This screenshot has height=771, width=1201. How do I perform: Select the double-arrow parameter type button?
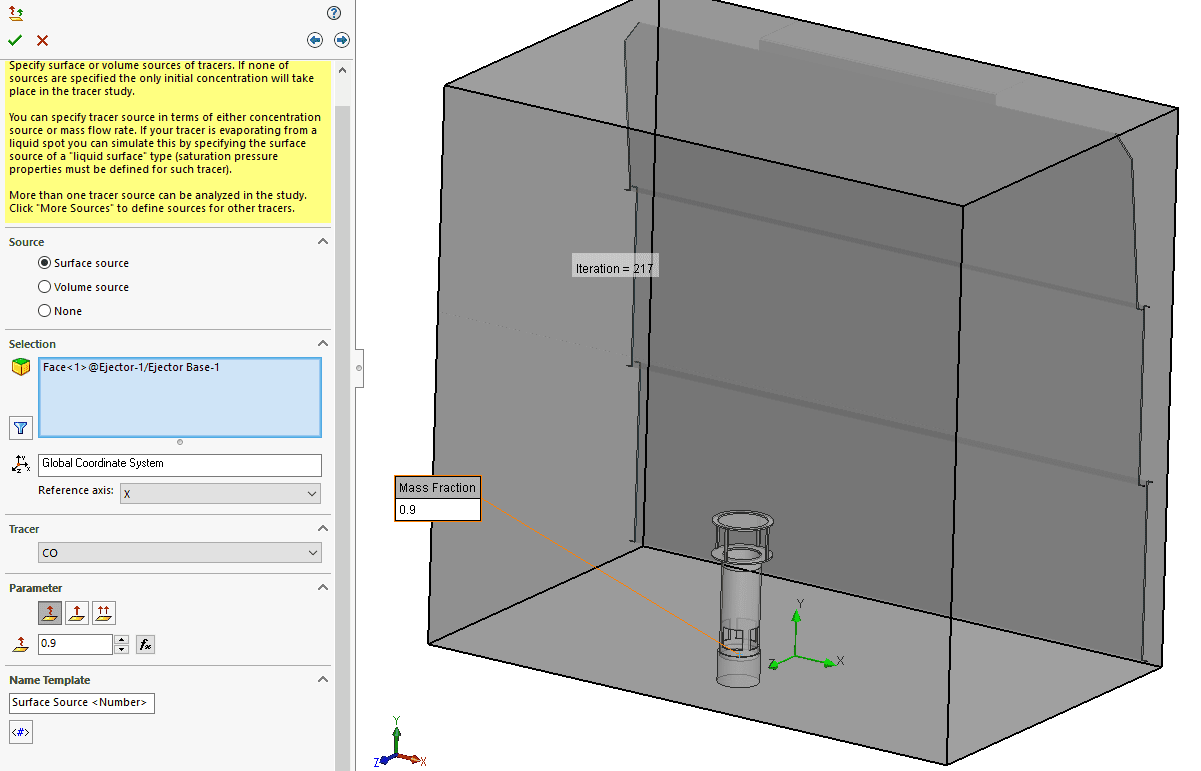pyautogui.click(x=105, y=613)
